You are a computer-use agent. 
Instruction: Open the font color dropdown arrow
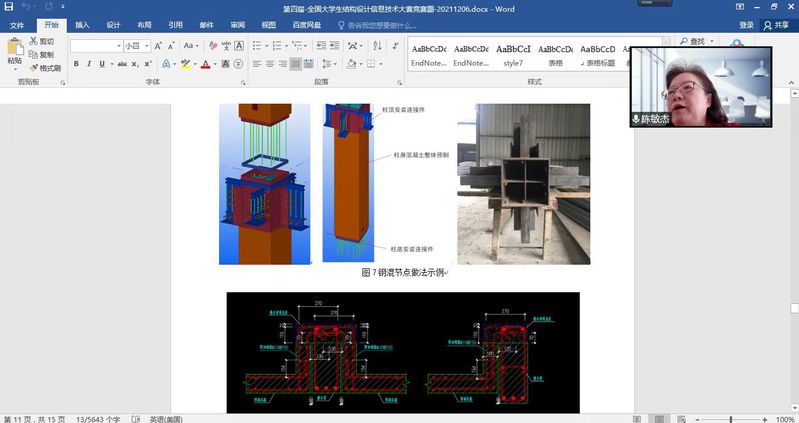215,64
